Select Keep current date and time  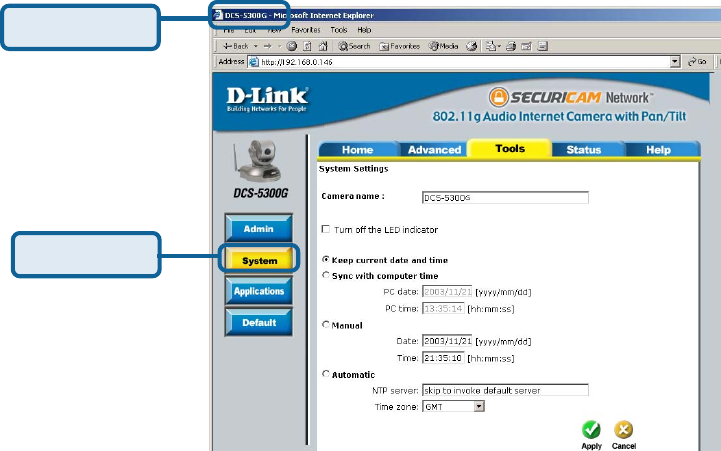(x=326, y=259)
